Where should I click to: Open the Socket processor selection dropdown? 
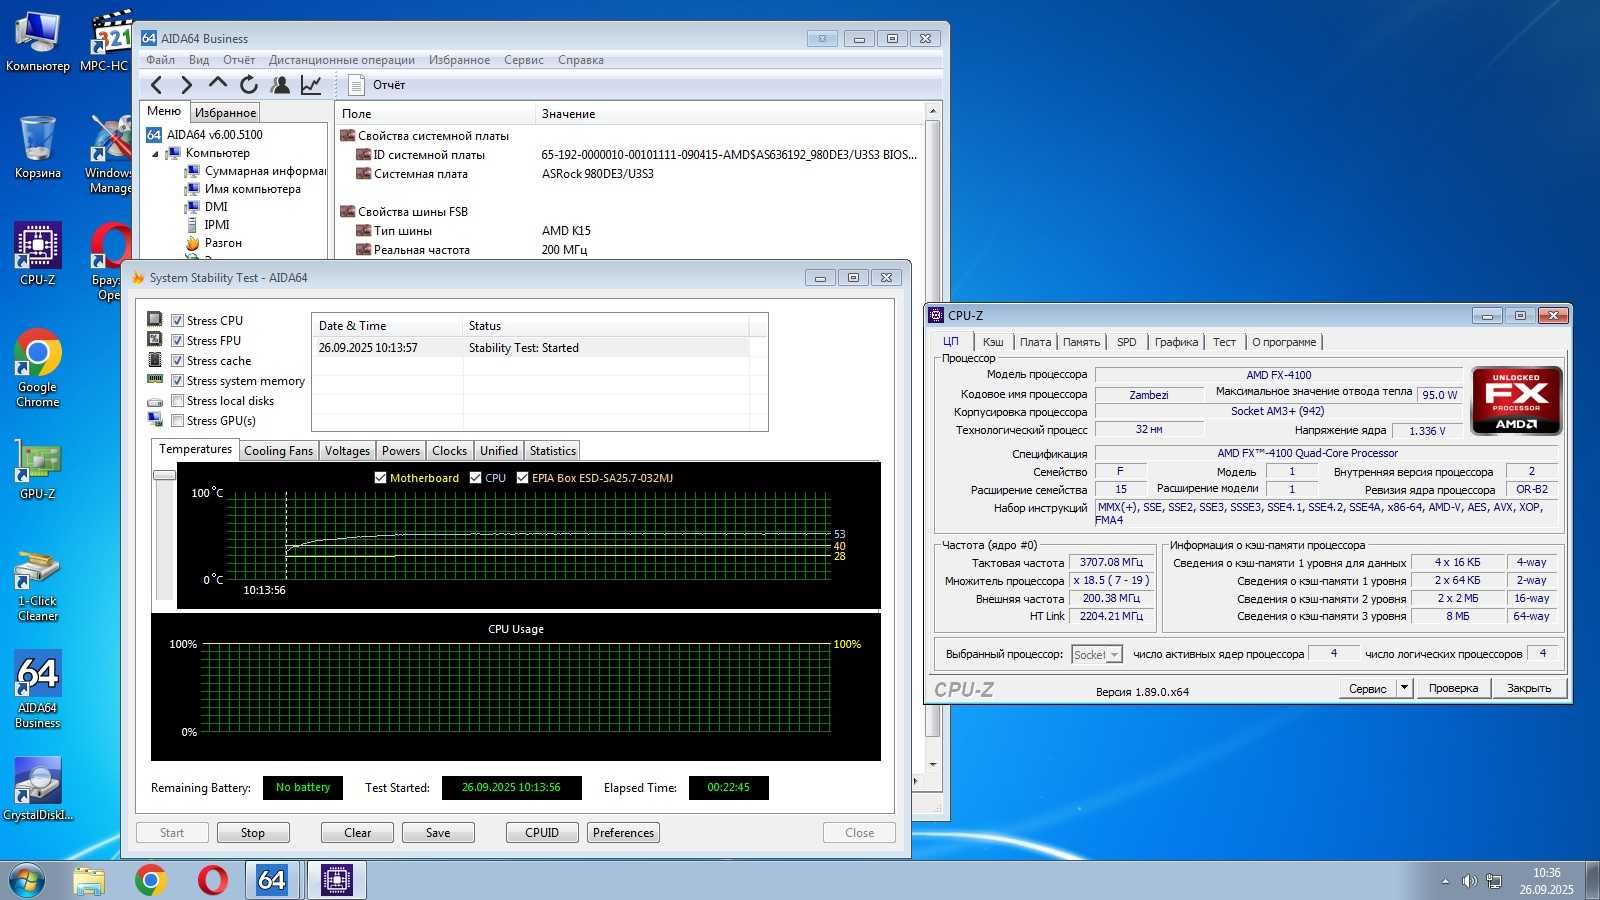[x=1097, y=654]
